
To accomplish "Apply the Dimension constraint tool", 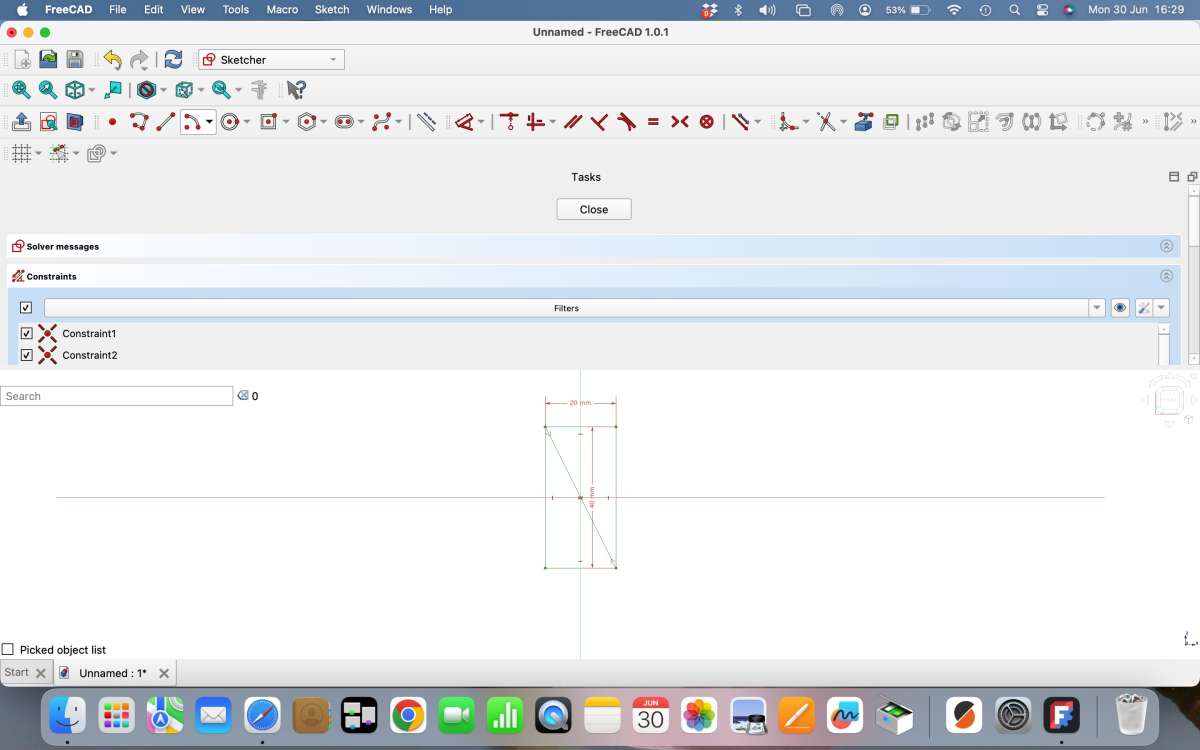I will tap(464, 122).
